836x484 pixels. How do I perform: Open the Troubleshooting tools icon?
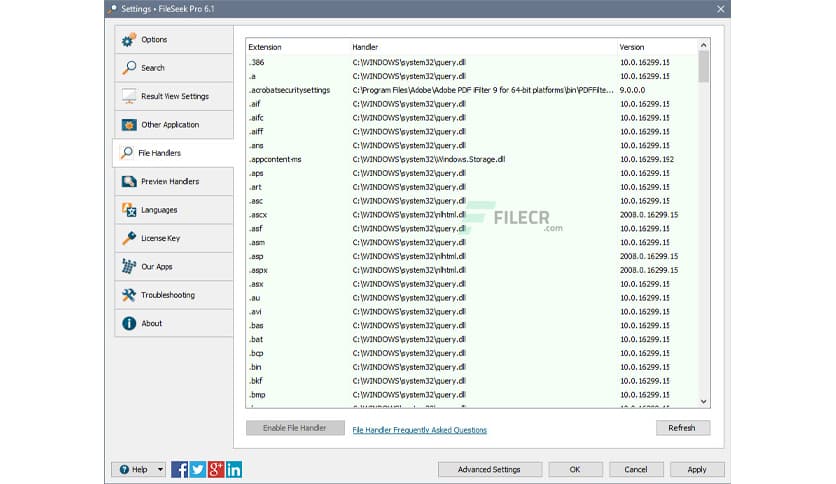[x=129, y=295]
